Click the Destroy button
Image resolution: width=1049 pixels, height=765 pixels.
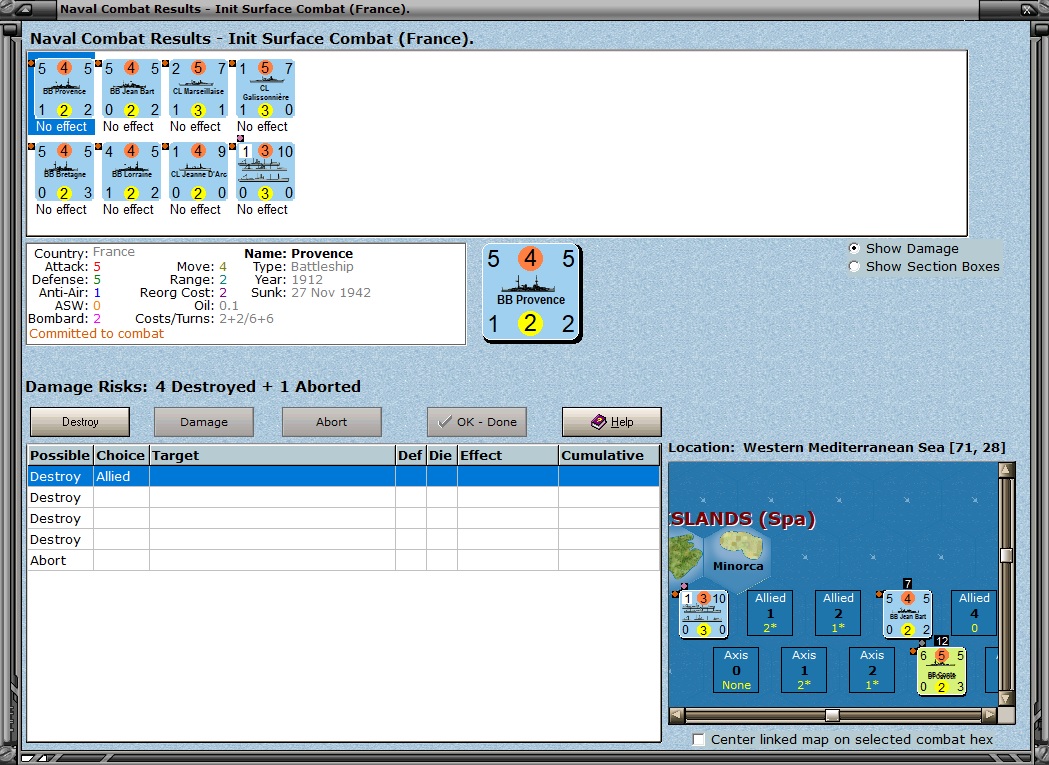(80, 422)
